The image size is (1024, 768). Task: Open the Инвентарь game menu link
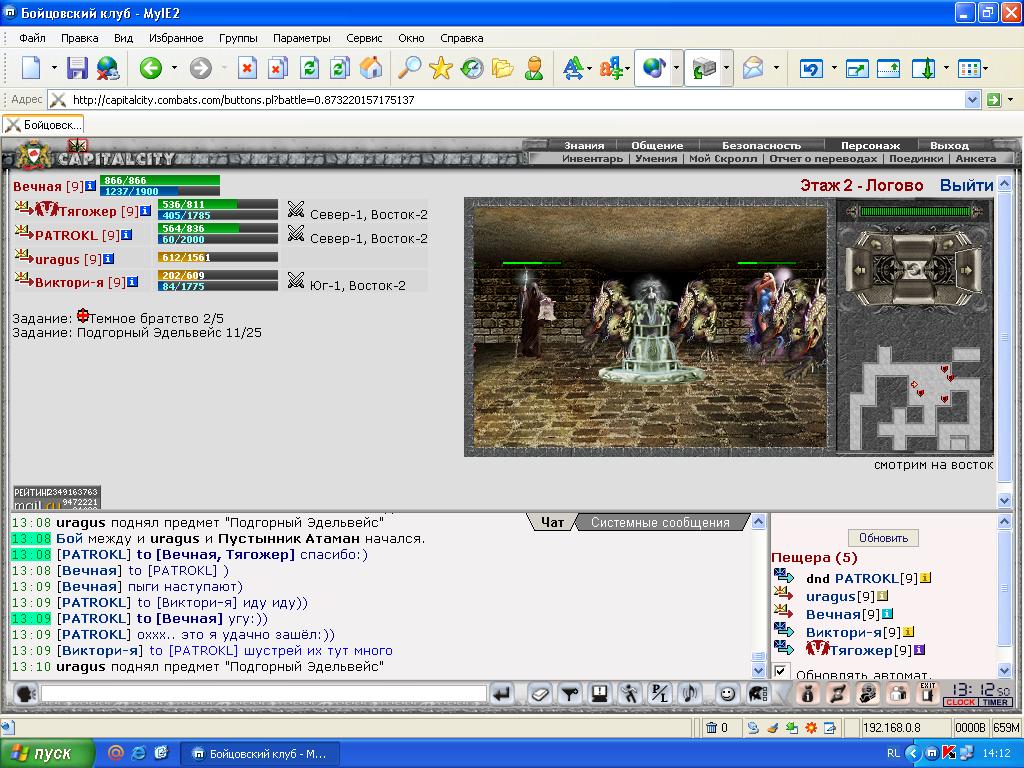(592, 159)
